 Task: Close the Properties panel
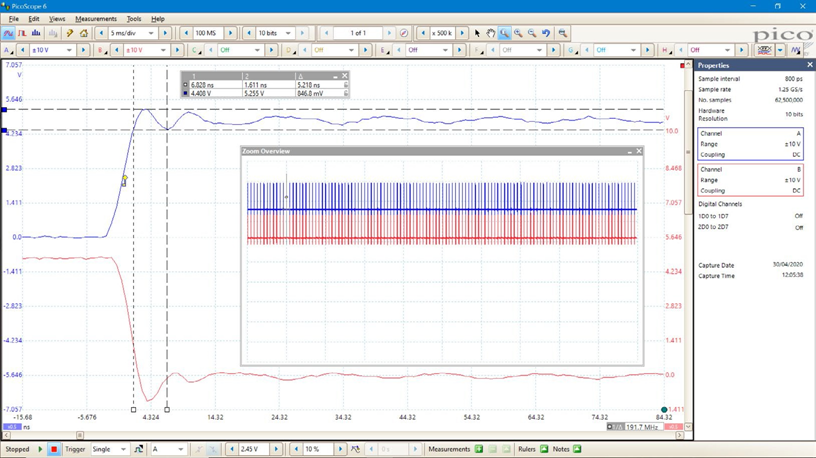pos(809,65)
